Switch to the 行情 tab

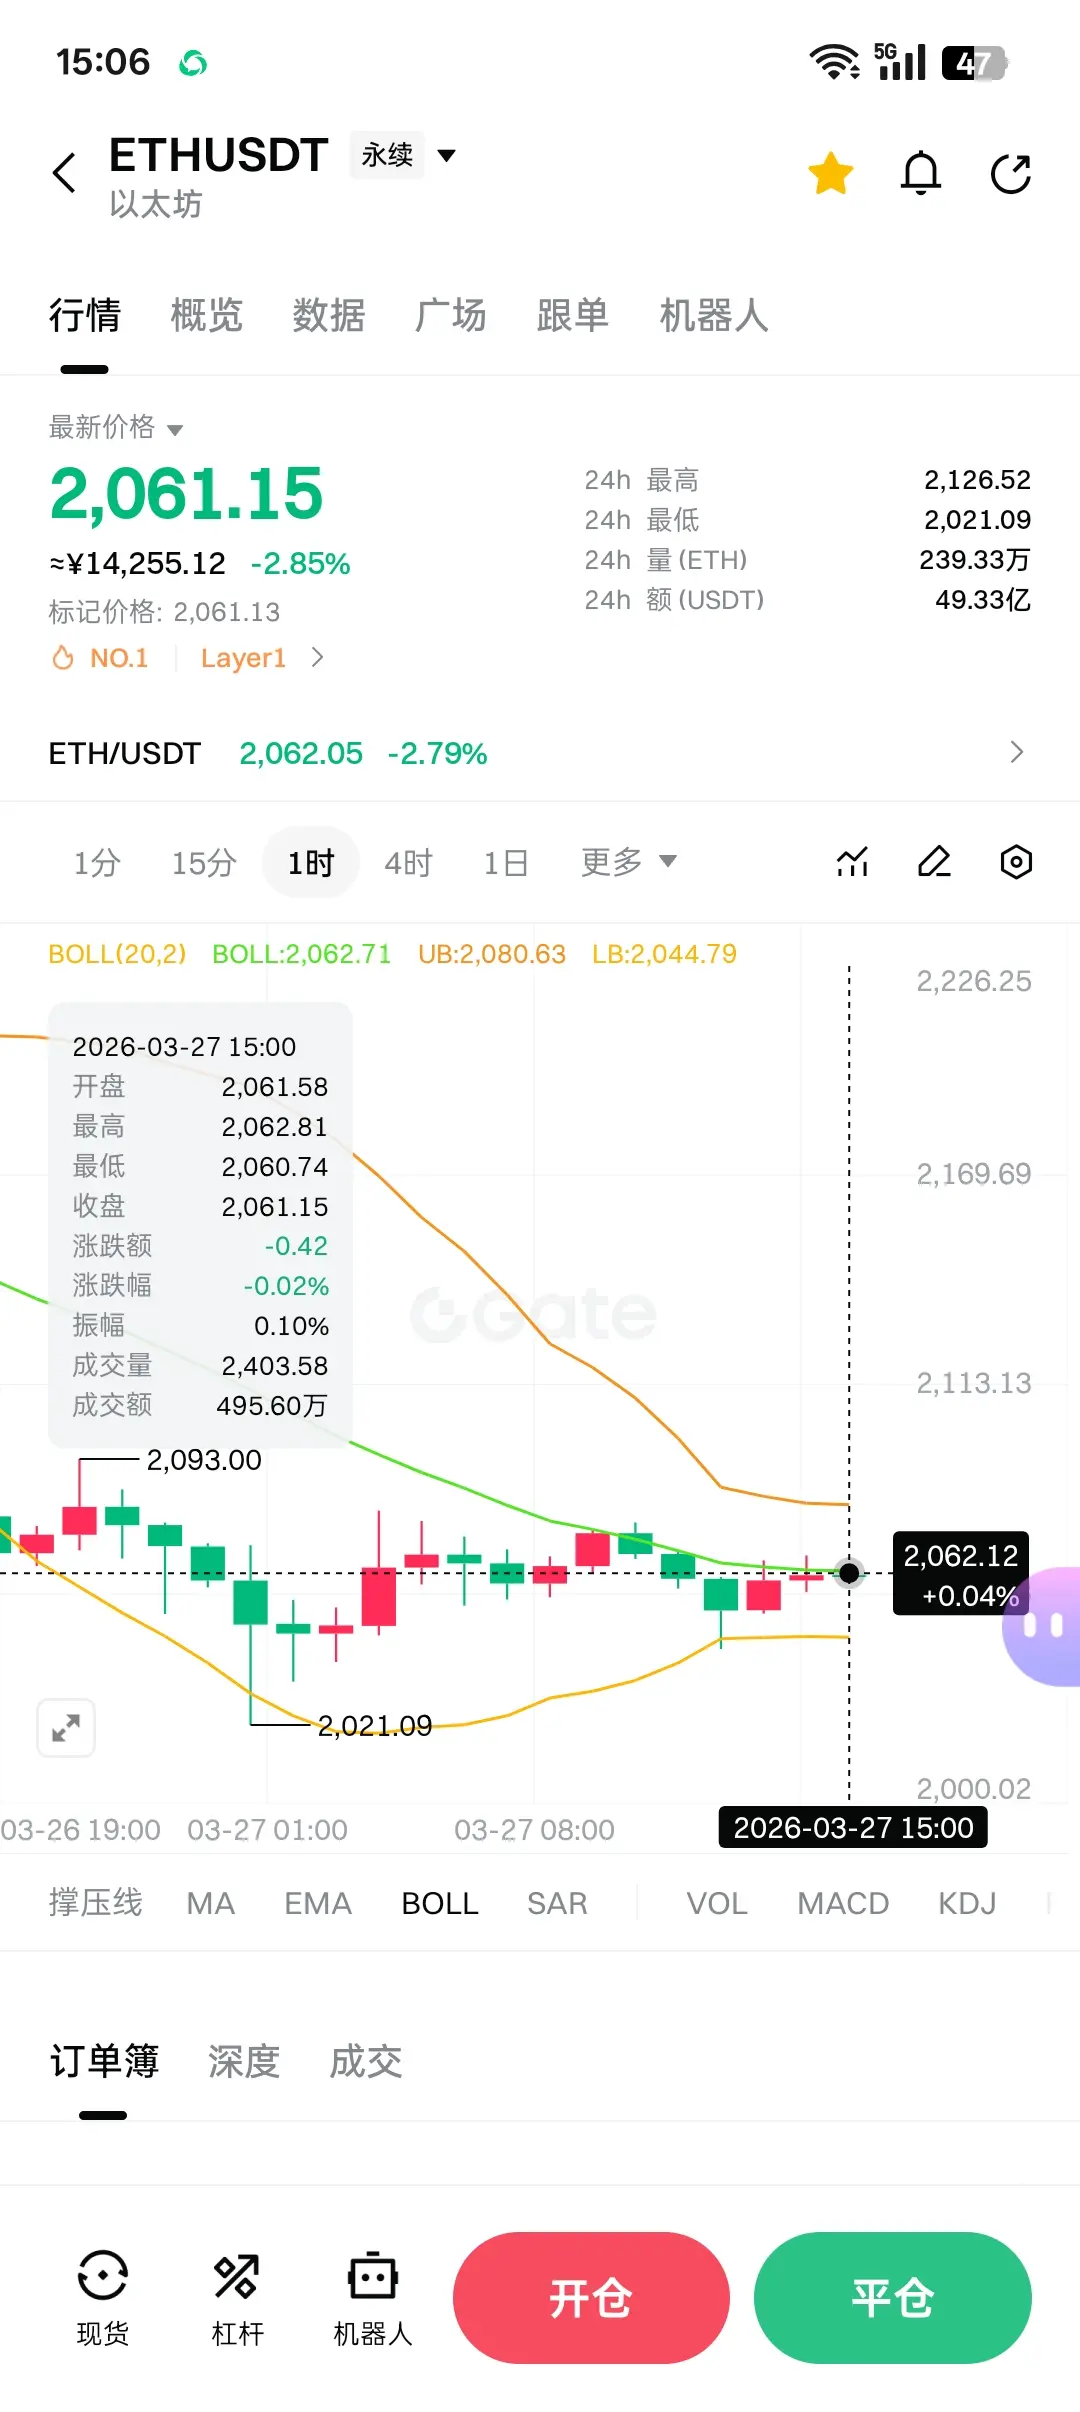(x=85, y=315)
